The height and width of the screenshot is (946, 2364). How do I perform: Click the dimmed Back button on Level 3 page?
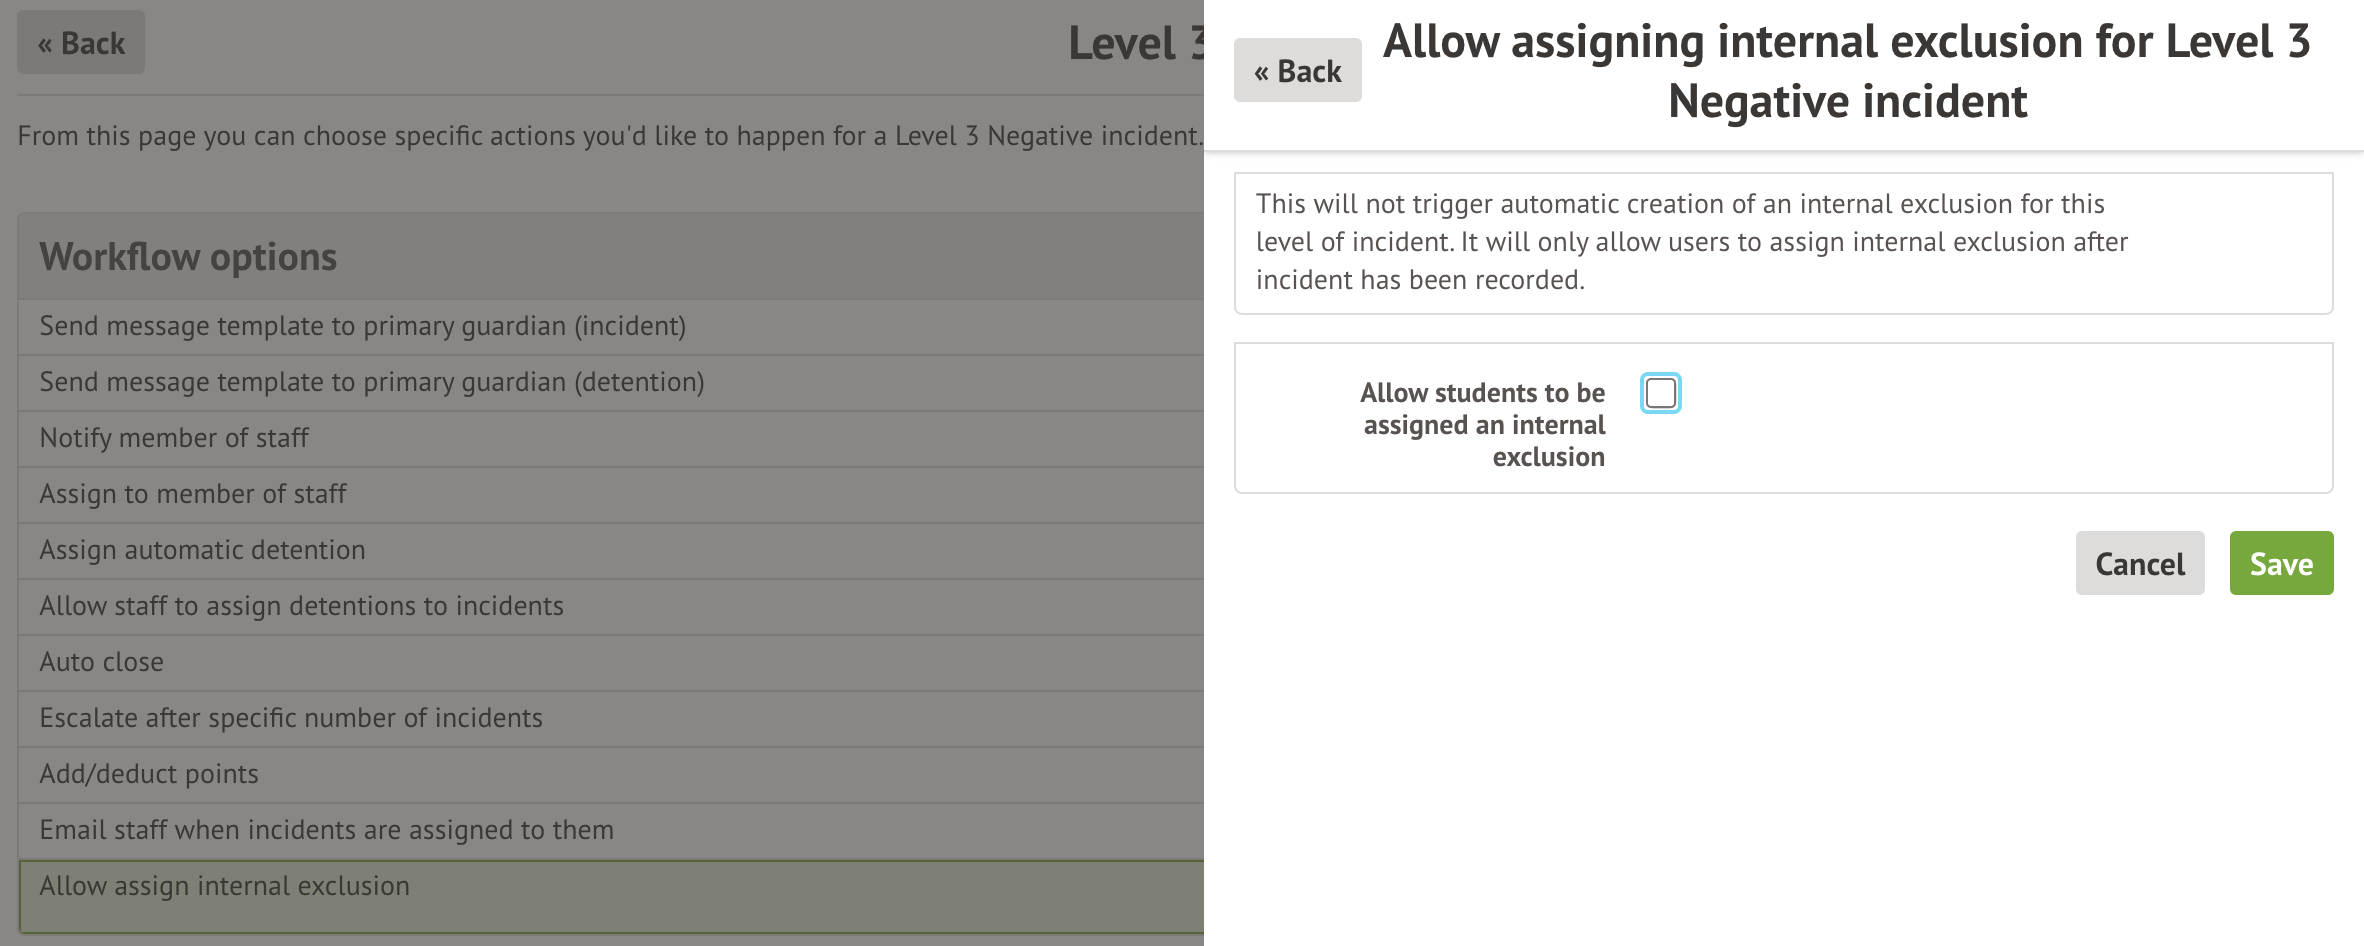[81, 43]
